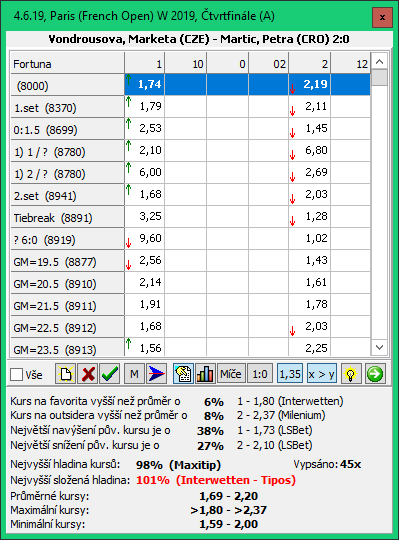The width and height of the screenshot is (399, 540).
Task: Select the GM=23.5 (8913) row
Action: tap(67, 348)
